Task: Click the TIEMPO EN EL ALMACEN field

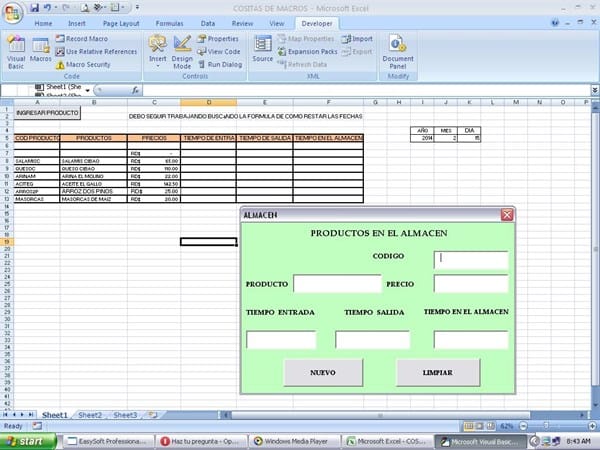Action: coord(471,340)
